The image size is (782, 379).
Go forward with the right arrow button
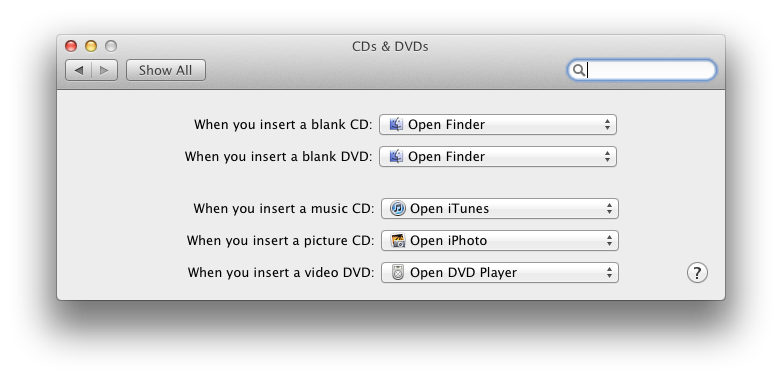(x=104, y=70)
